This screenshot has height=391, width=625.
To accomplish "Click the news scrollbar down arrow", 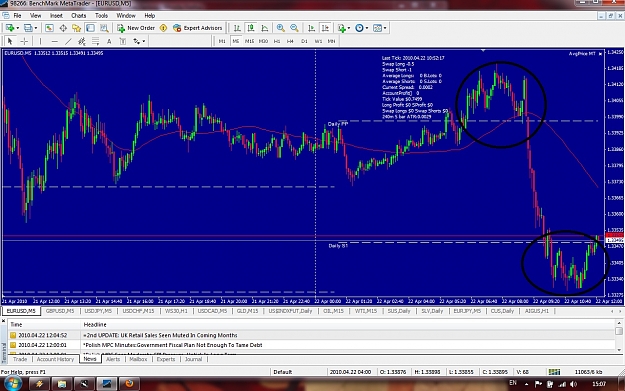I will 619,350.
